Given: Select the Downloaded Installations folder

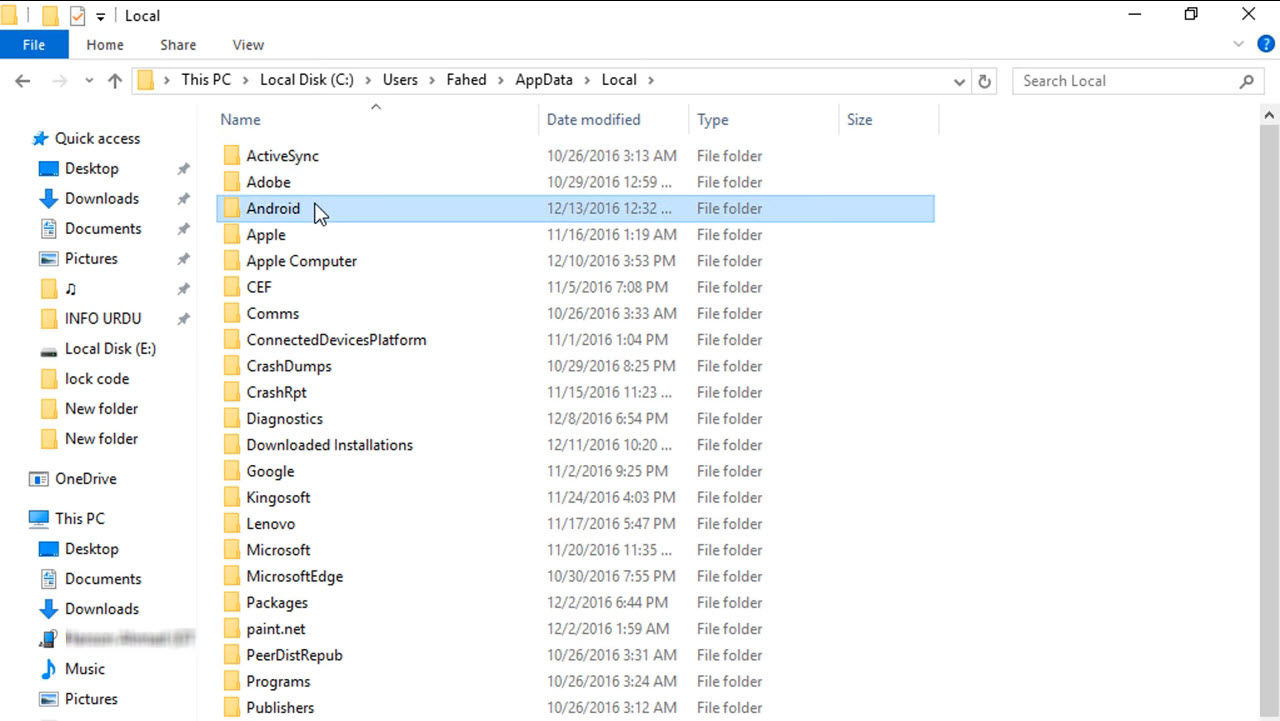Looking at the screenshot, I should [329, 445].
